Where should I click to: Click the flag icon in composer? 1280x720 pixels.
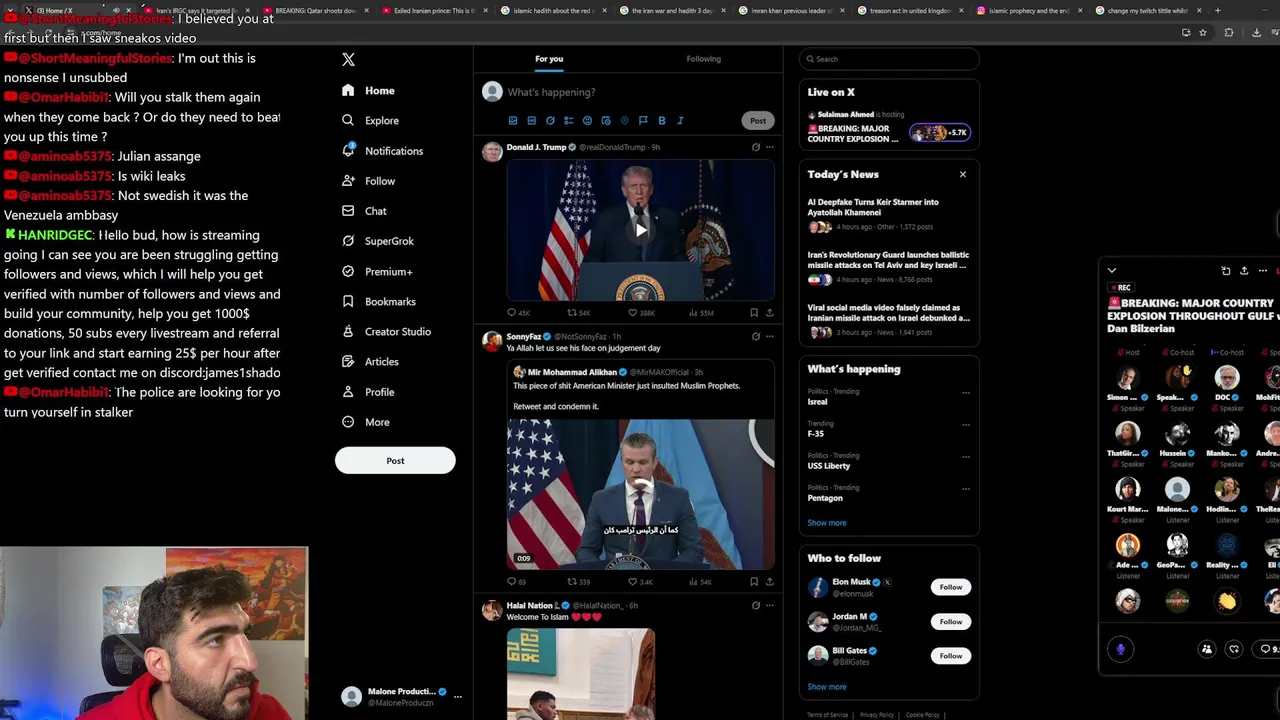coord(643,121)
